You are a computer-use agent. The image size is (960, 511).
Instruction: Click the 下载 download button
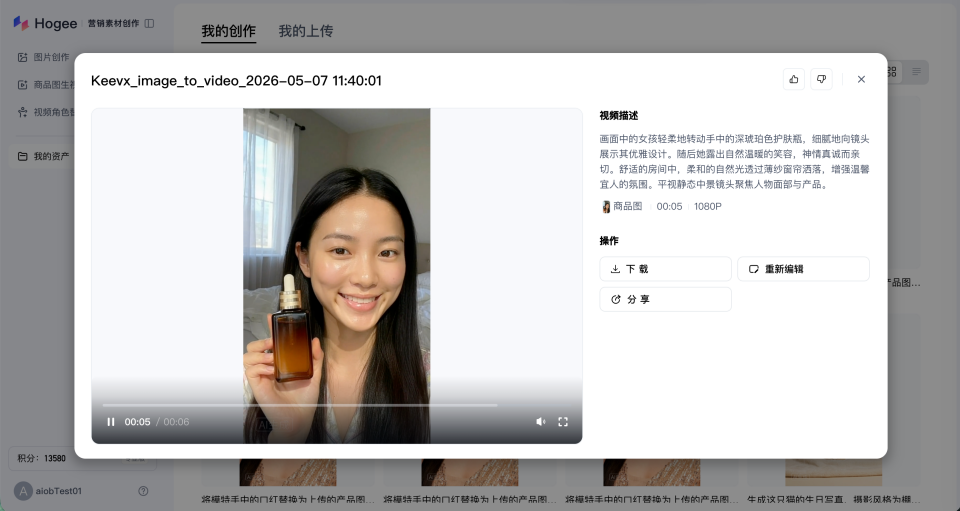(666, 269)
